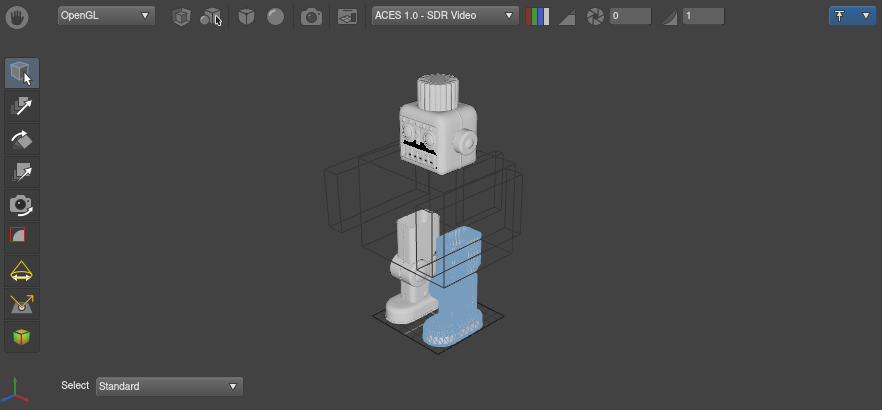
Task: Open the OpenGL renderer dropdown
Action: pyautogui.click(x=106, y=16)
